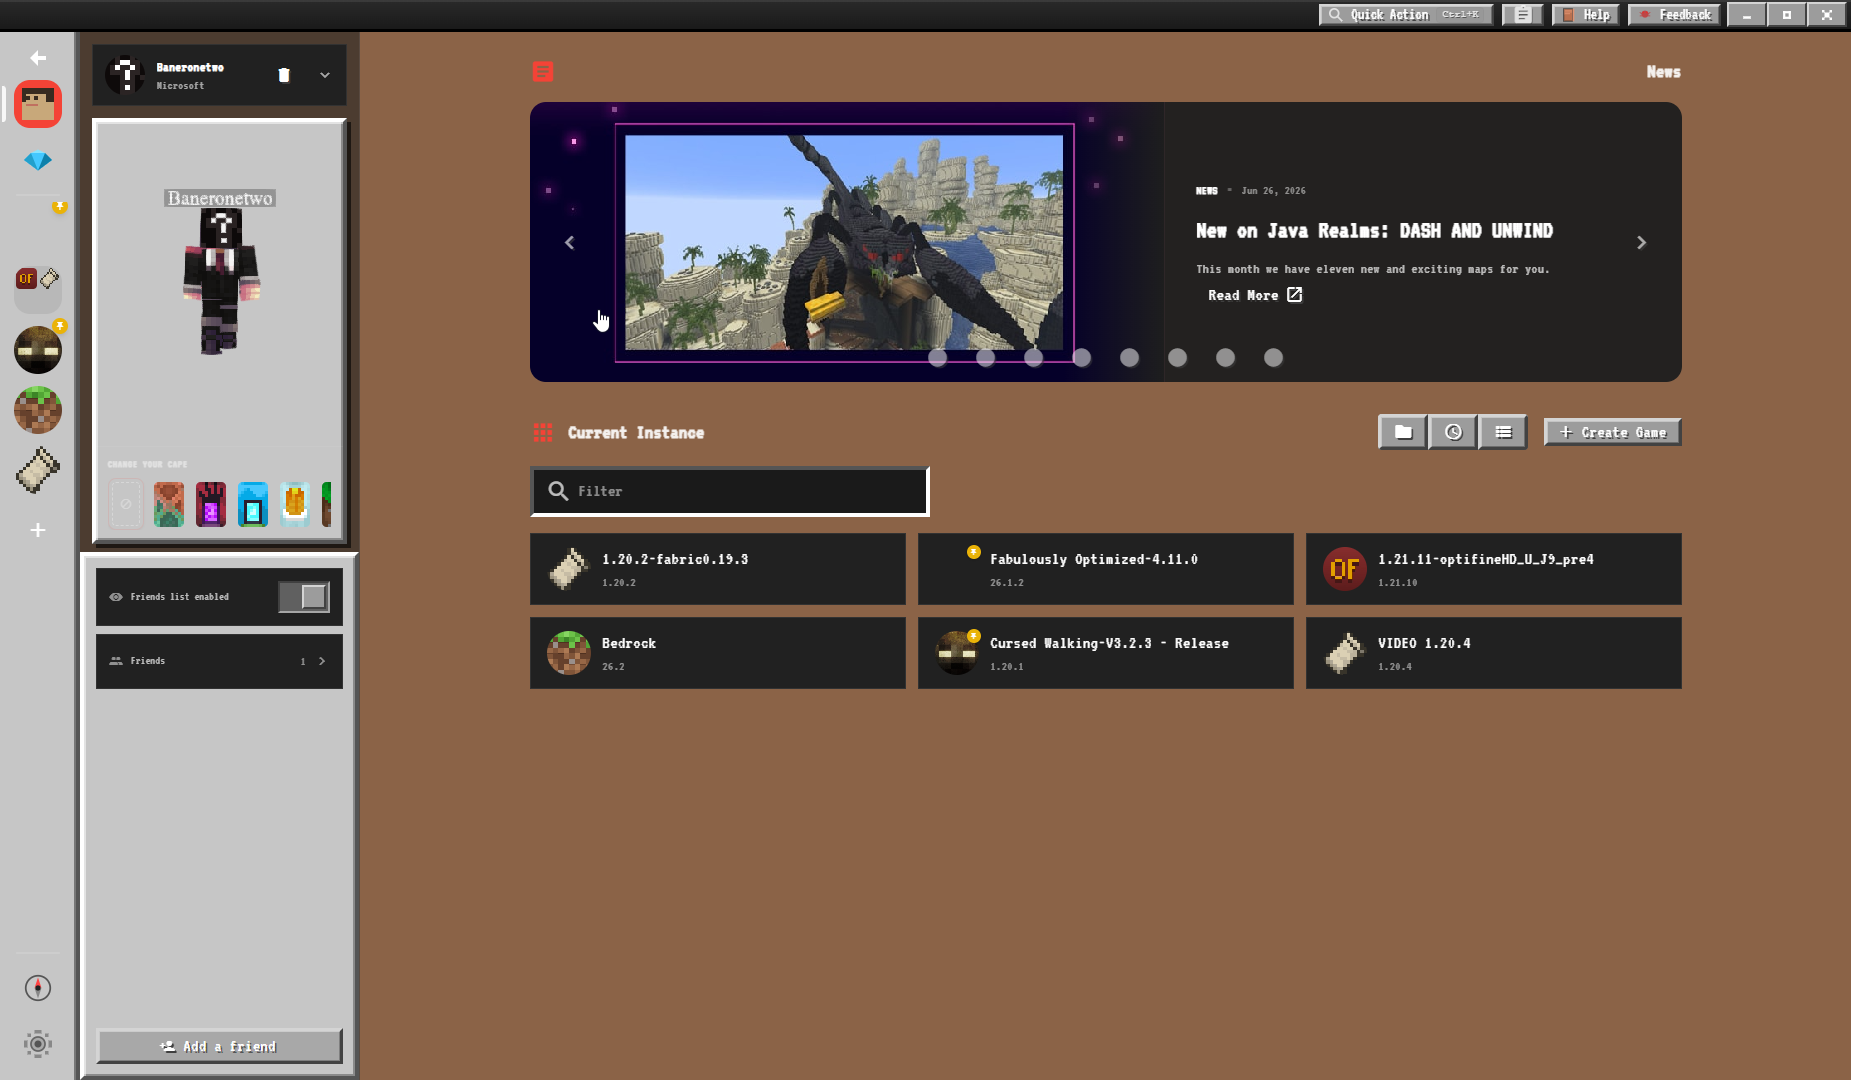Click the Add a friend button
The image size is (1851, 1080).
pyautogui.click(x=219, y=1046)
